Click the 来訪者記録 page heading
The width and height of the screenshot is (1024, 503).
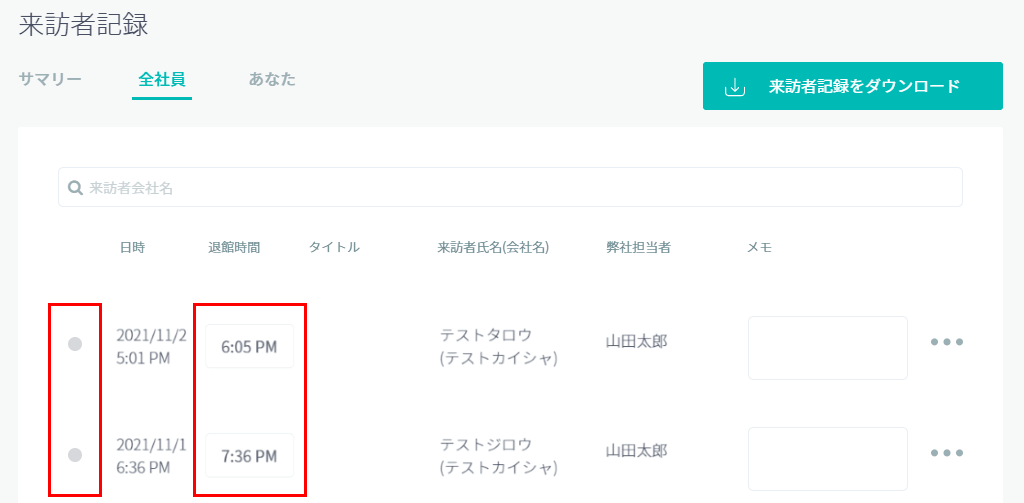pyautogui.click(x=84, y=25)
